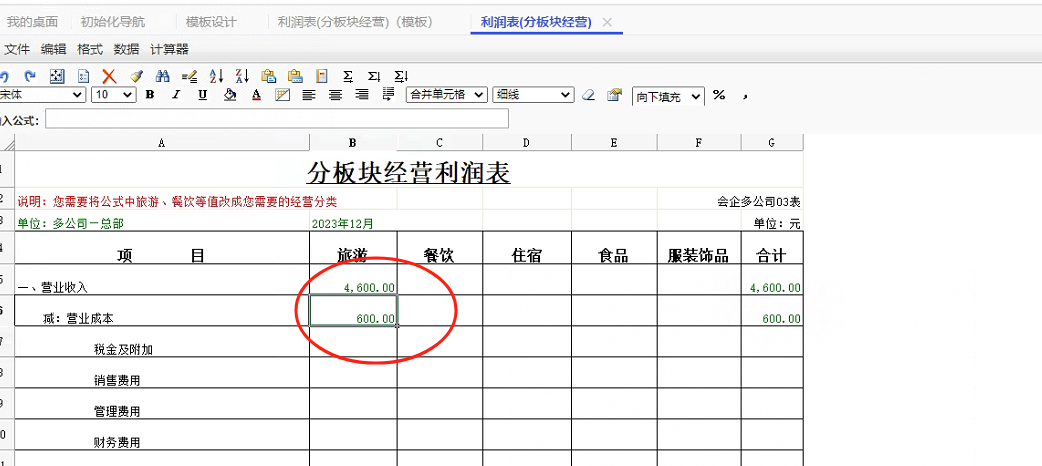Click the grid selection icon in the toolbar
Image resolution: width=1042 pixels, height=466 pixels.
click(57, 76)
